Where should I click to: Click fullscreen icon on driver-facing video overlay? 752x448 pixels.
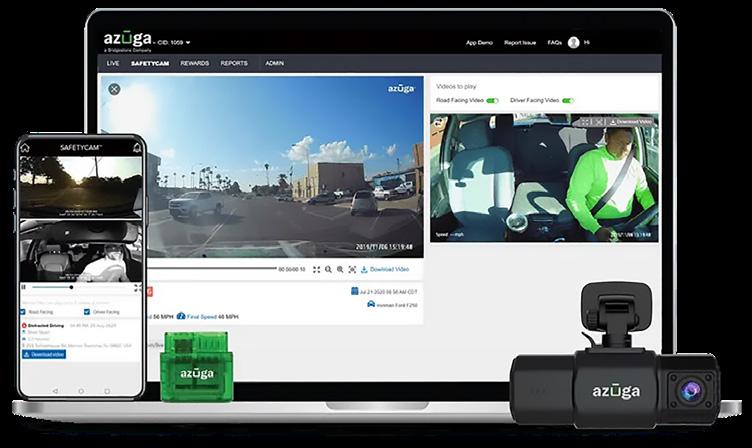click(x=585, y=122)
